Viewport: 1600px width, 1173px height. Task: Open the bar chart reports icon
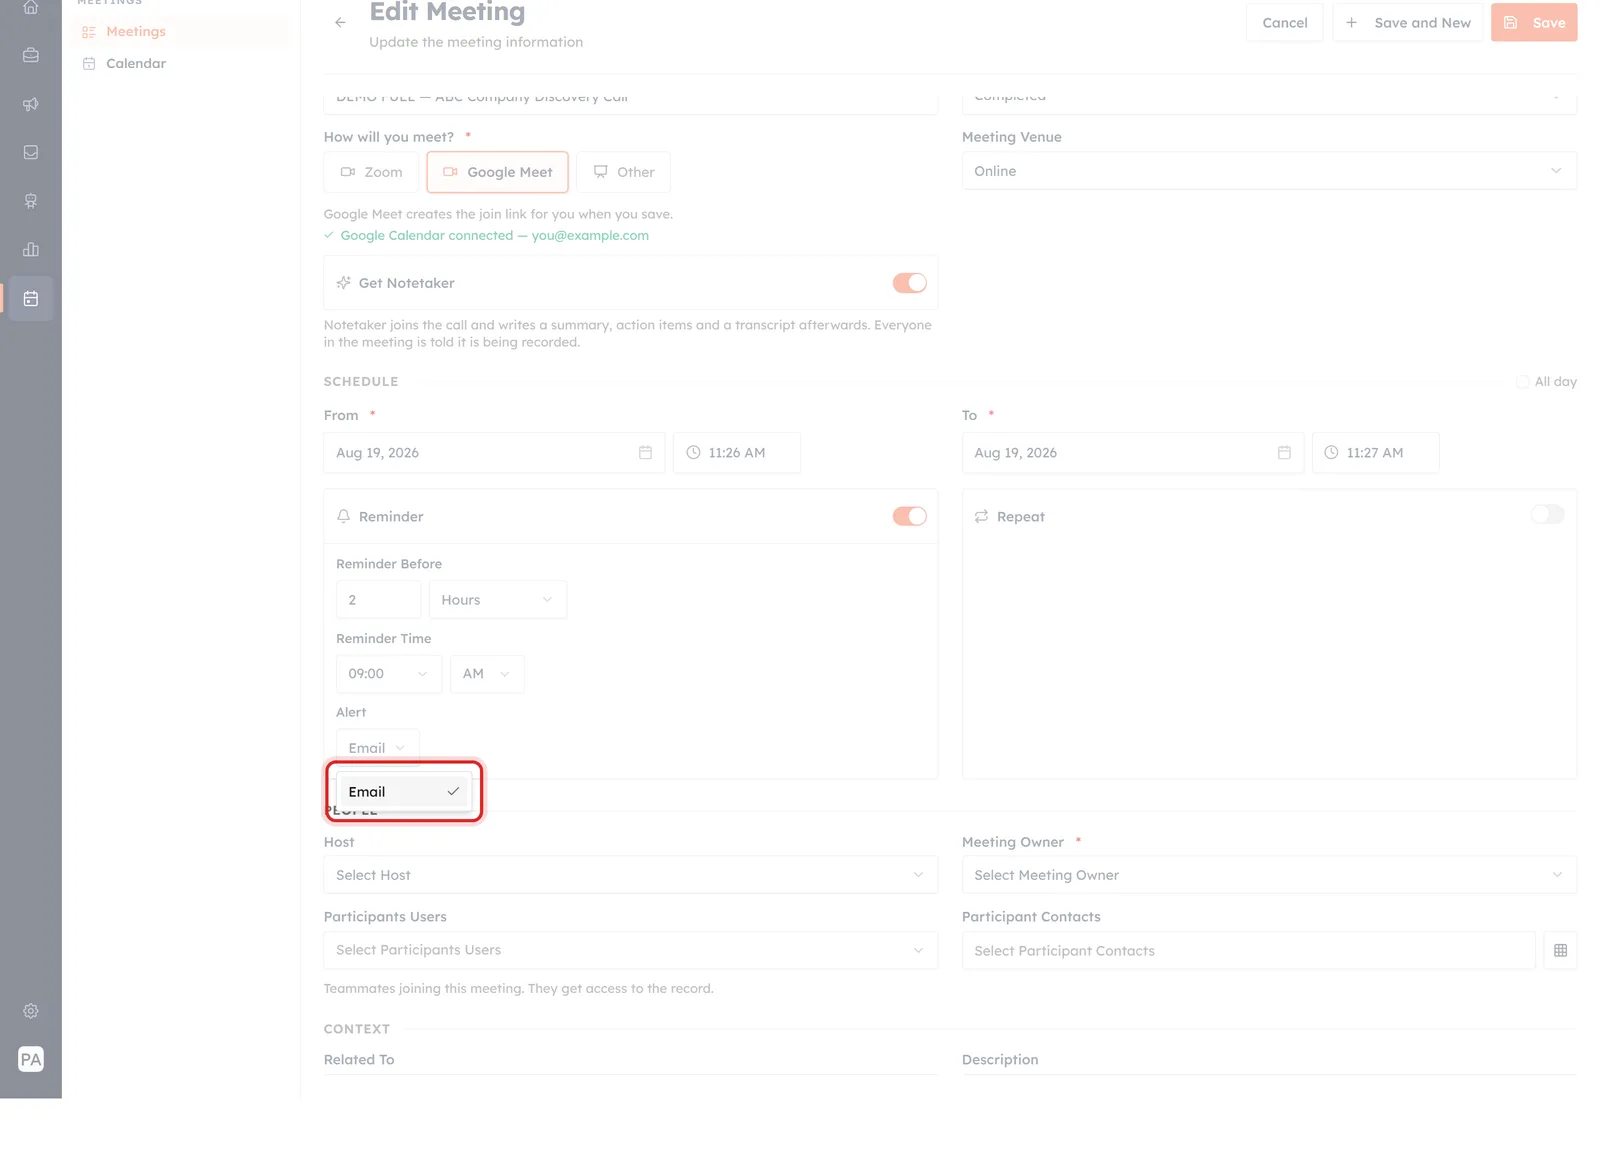pyautogui.click(x=31, y=250)
